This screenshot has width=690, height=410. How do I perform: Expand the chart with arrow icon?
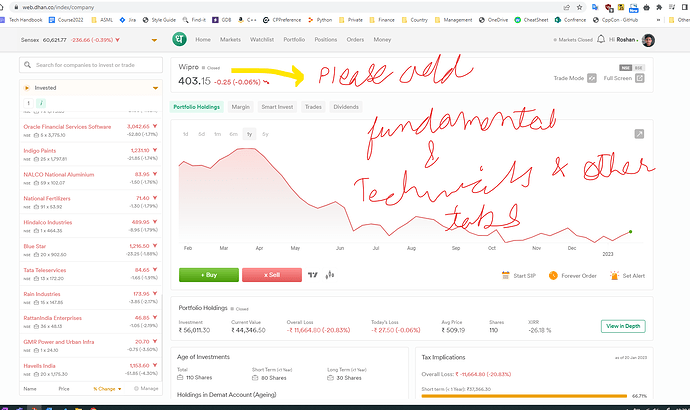click(x=639, y=134)
